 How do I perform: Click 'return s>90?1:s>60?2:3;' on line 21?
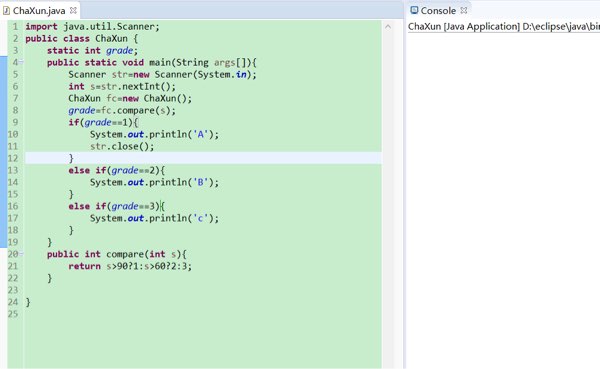(x=130, y=266)
